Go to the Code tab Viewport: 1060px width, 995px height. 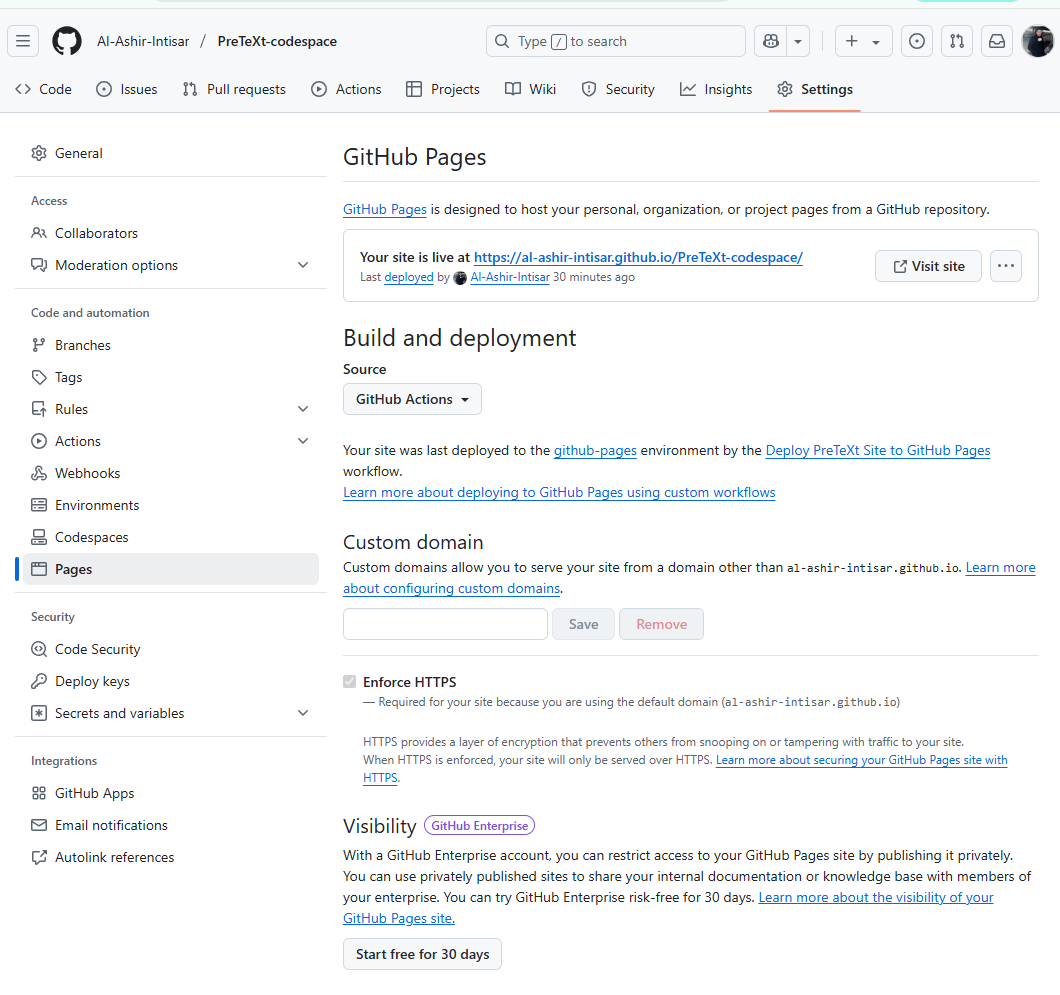[x=43, y=89]
